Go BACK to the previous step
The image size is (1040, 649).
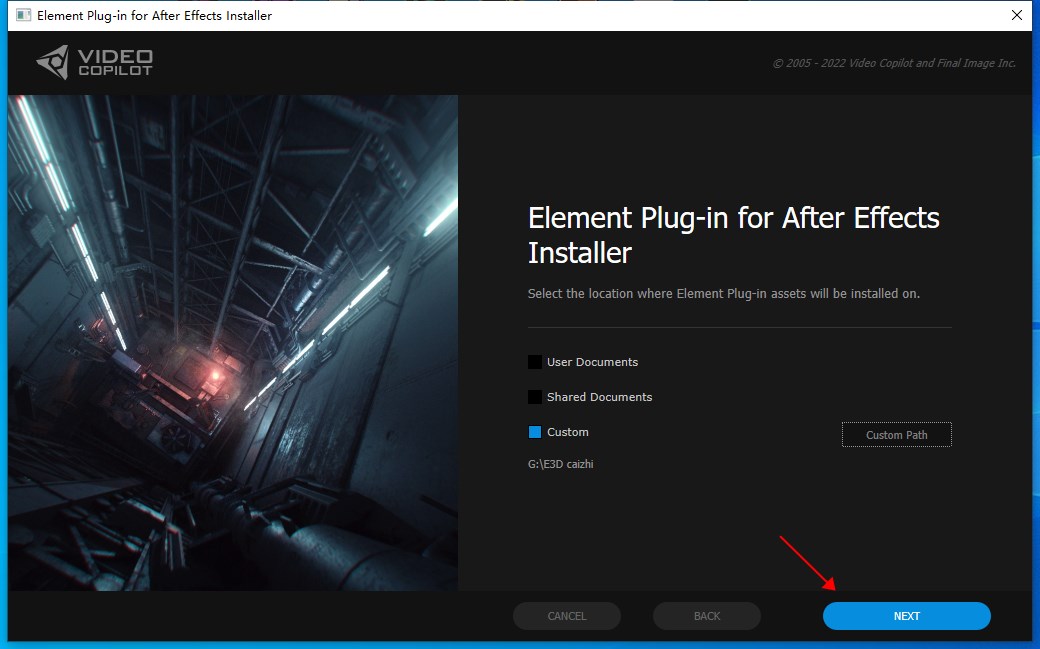pos(707,616)
